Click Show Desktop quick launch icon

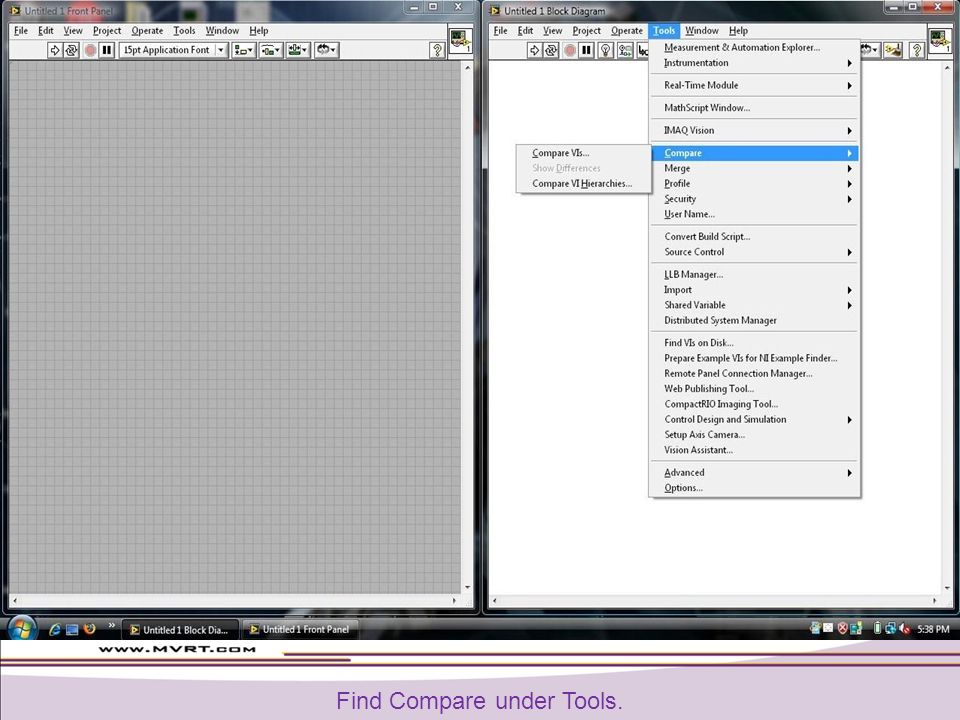pyautogui.click(x=72, y=629)
